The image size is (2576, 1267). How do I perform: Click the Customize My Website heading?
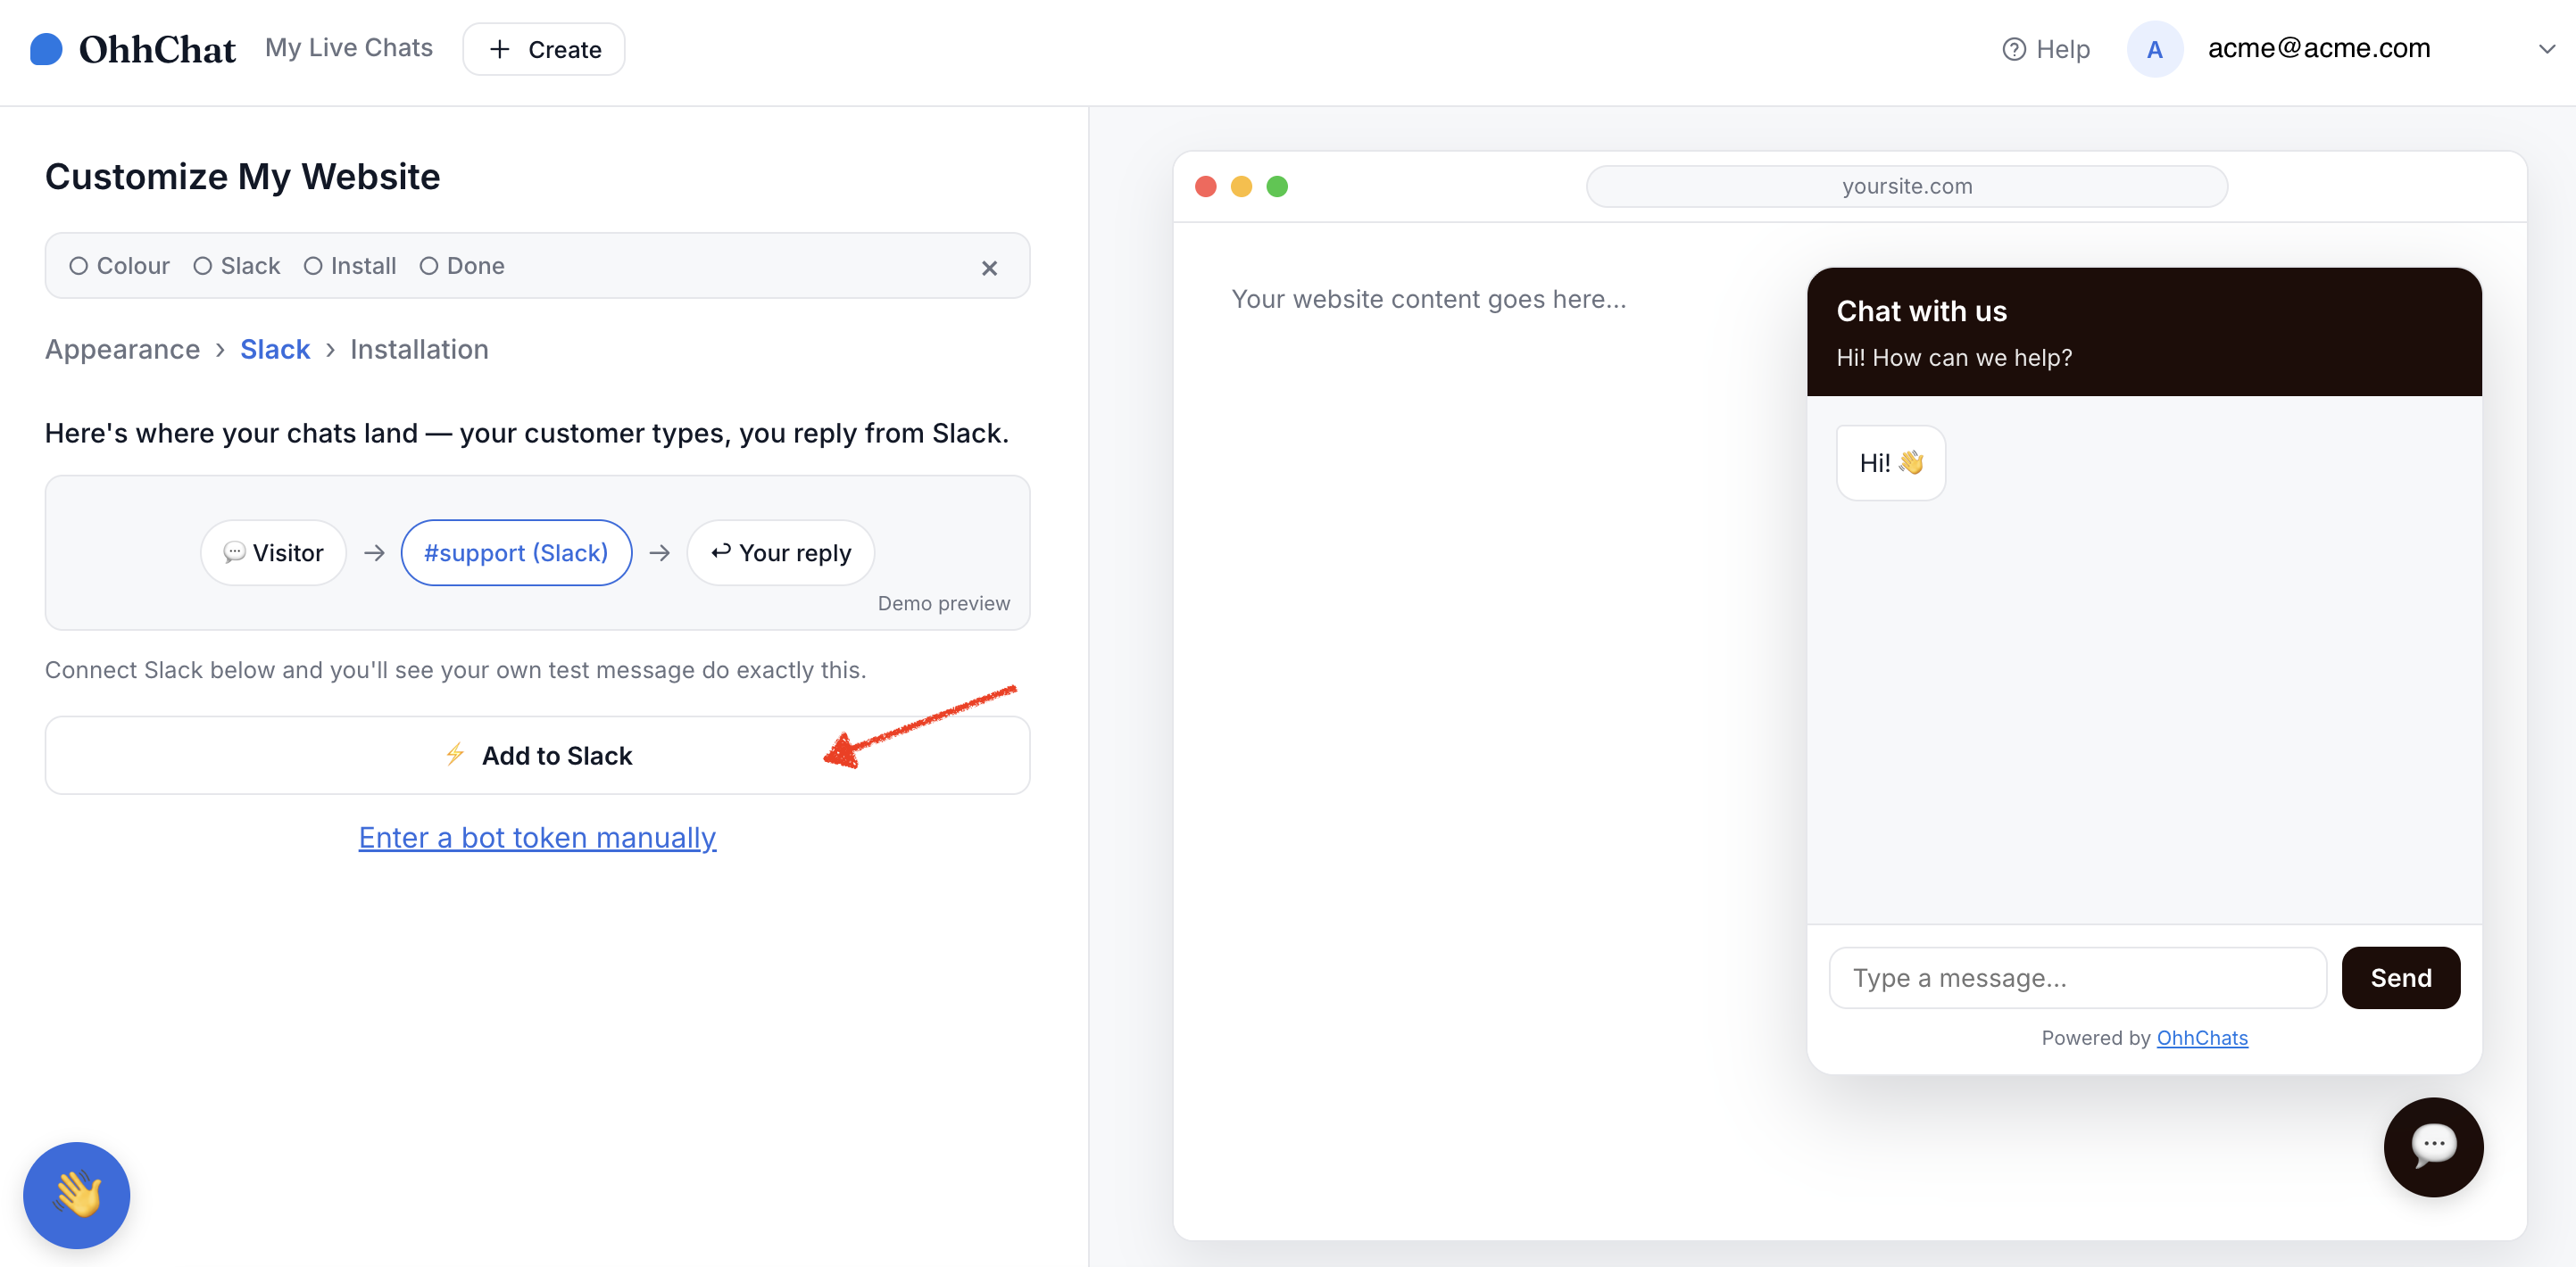click(x=242, y=176)
